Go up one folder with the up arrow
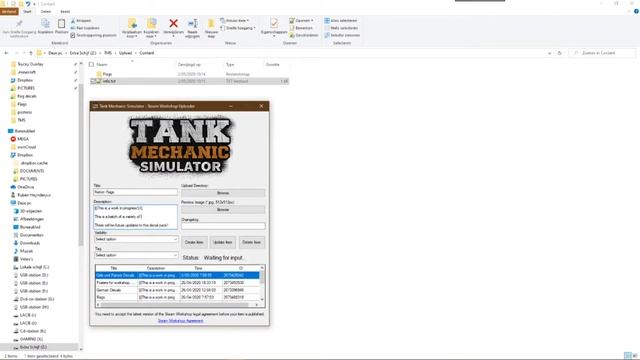Screen dimensions: 640x360 (31, 53)
